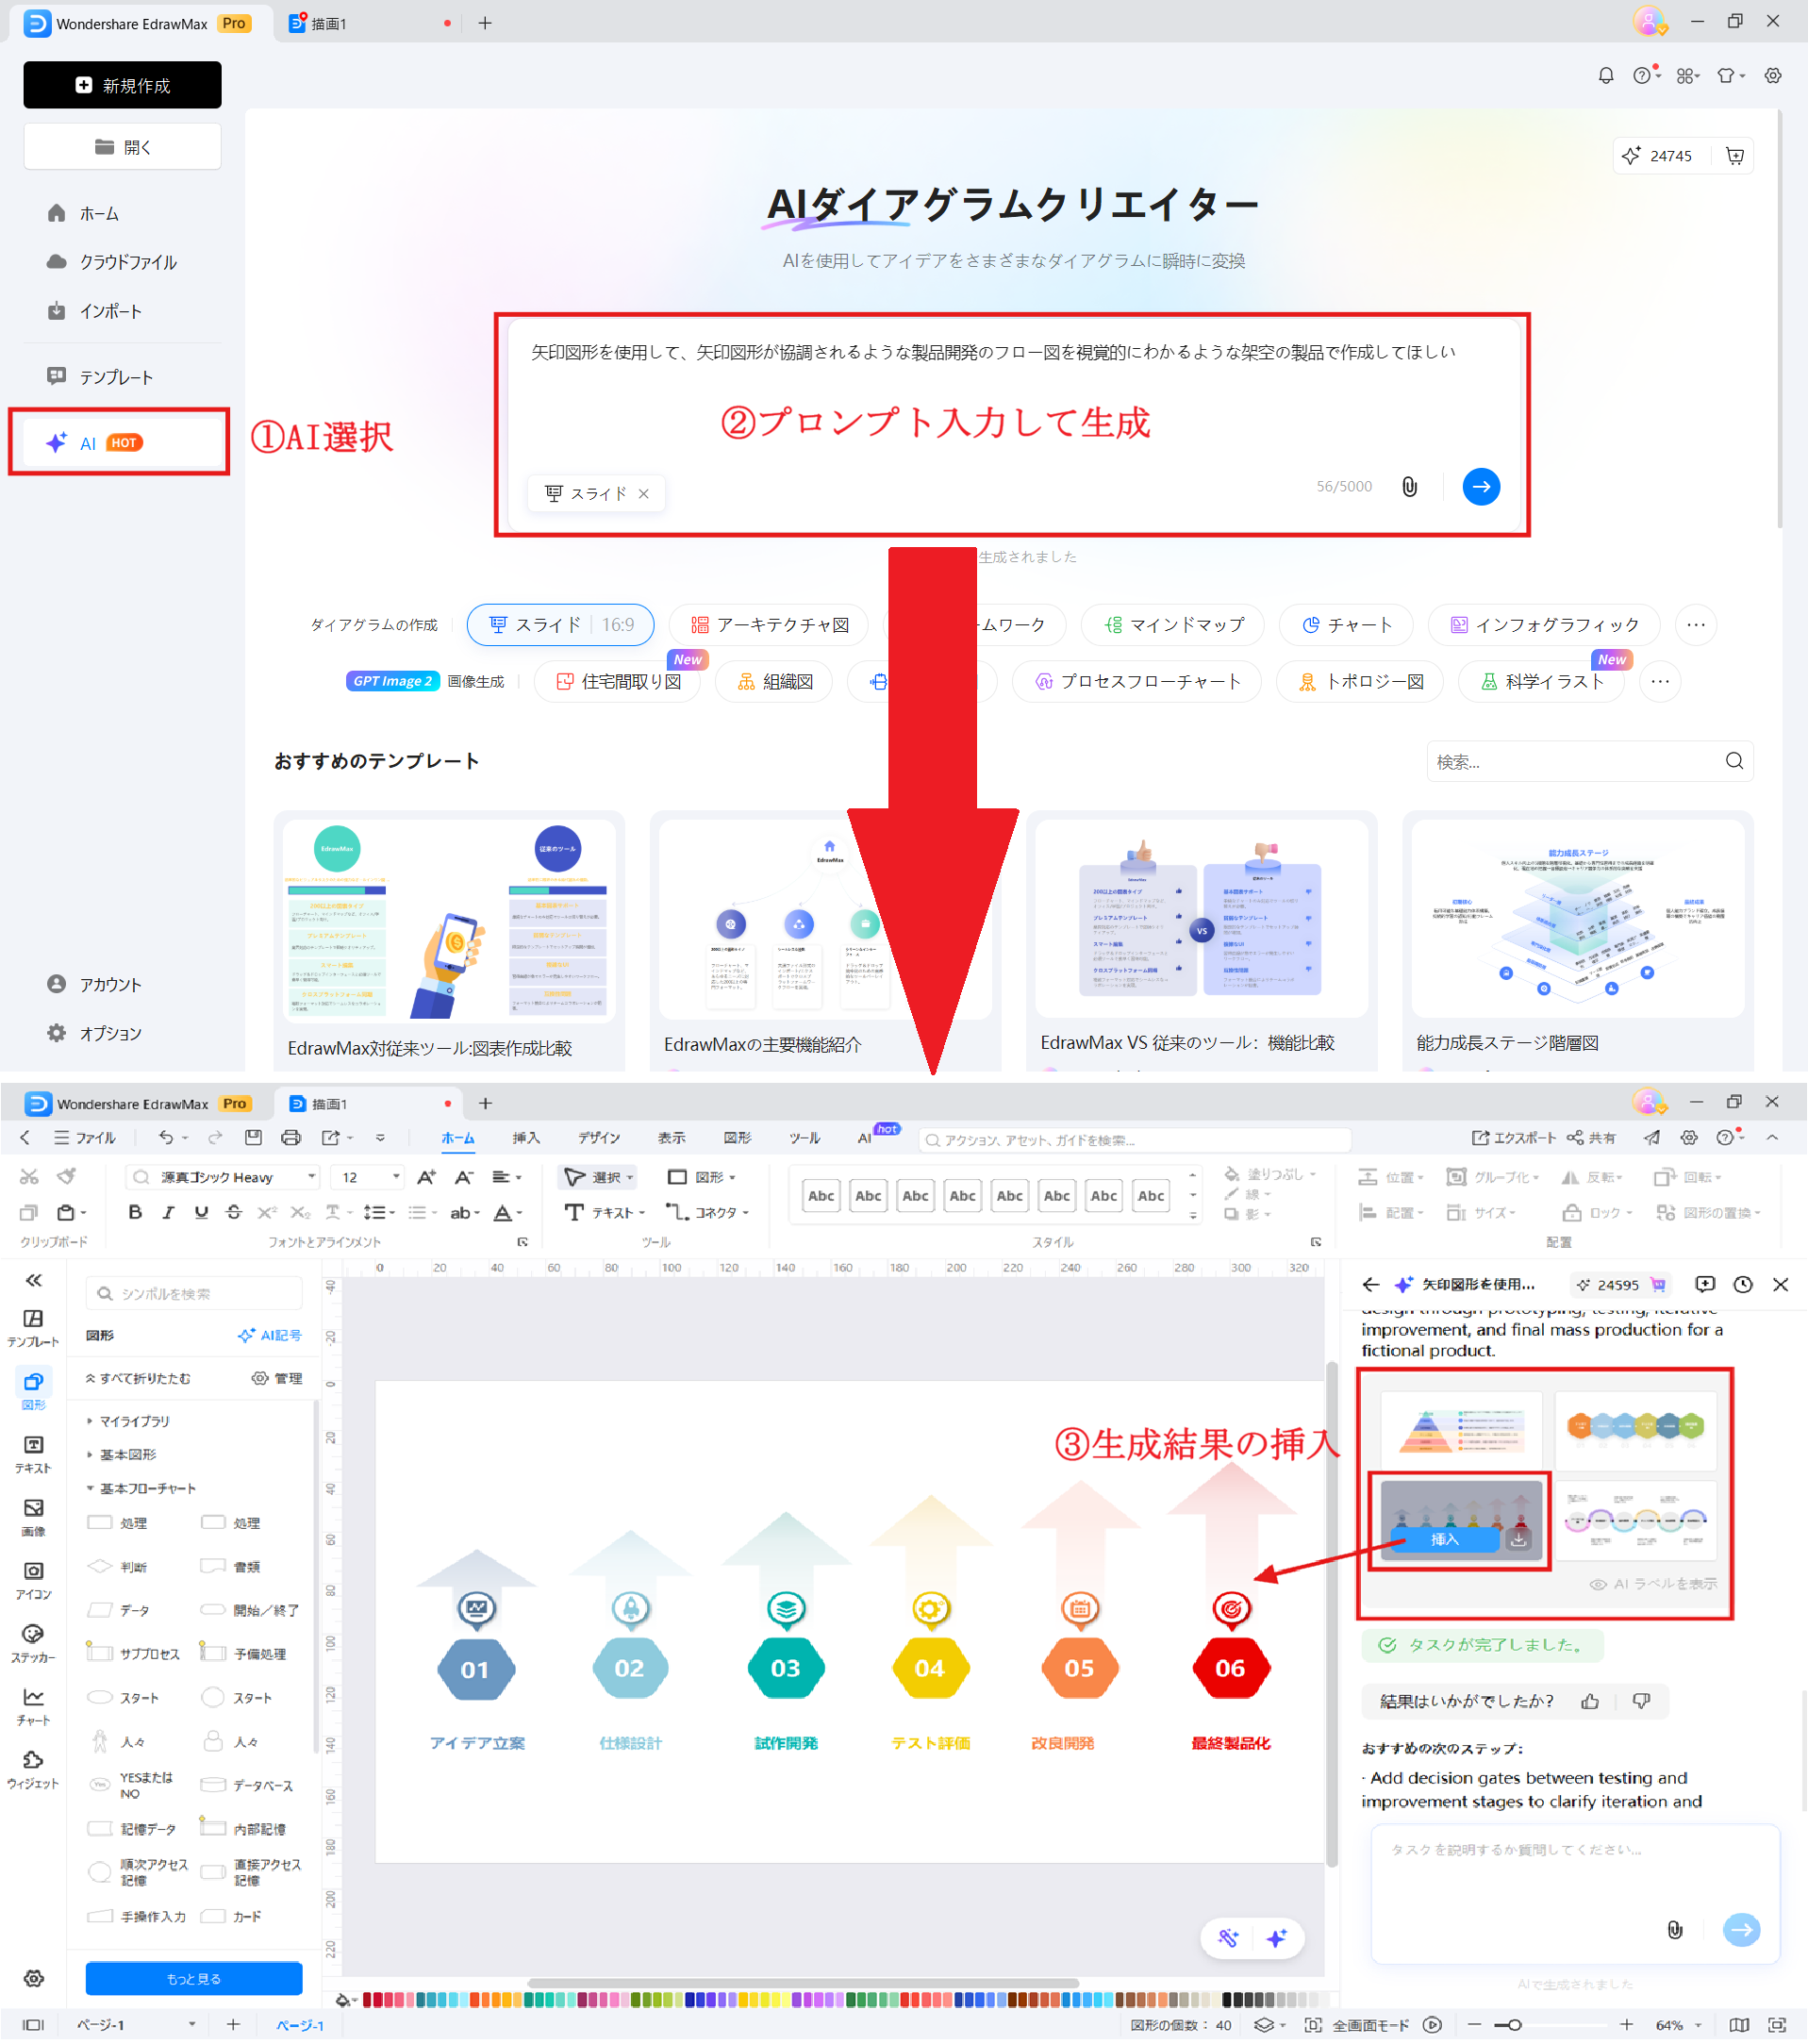Click the cut scissors icon
Screen dimensions: 1808x2044
28,1177
